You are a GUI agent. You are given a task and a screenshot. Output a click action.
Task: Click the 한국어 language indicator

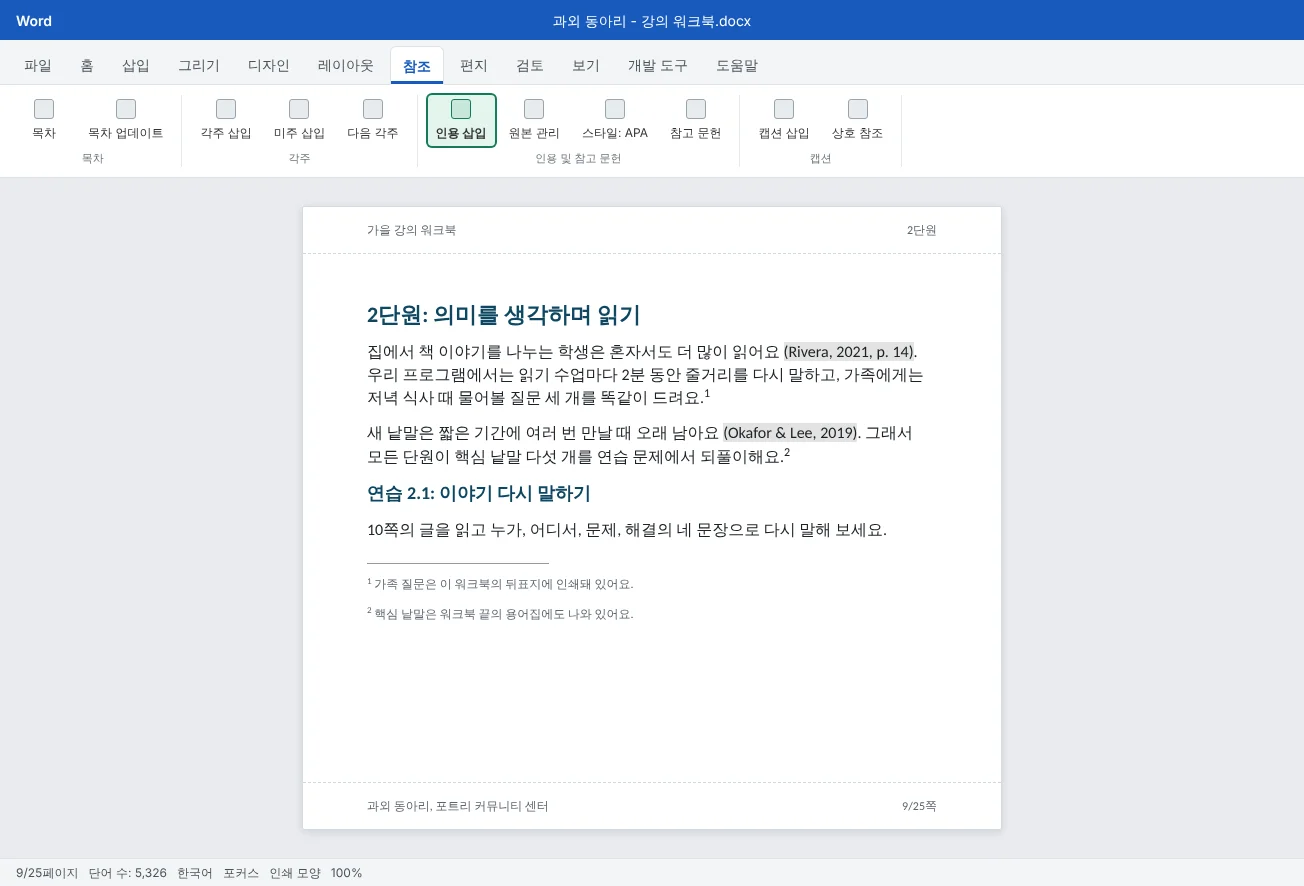coord(195,873)
